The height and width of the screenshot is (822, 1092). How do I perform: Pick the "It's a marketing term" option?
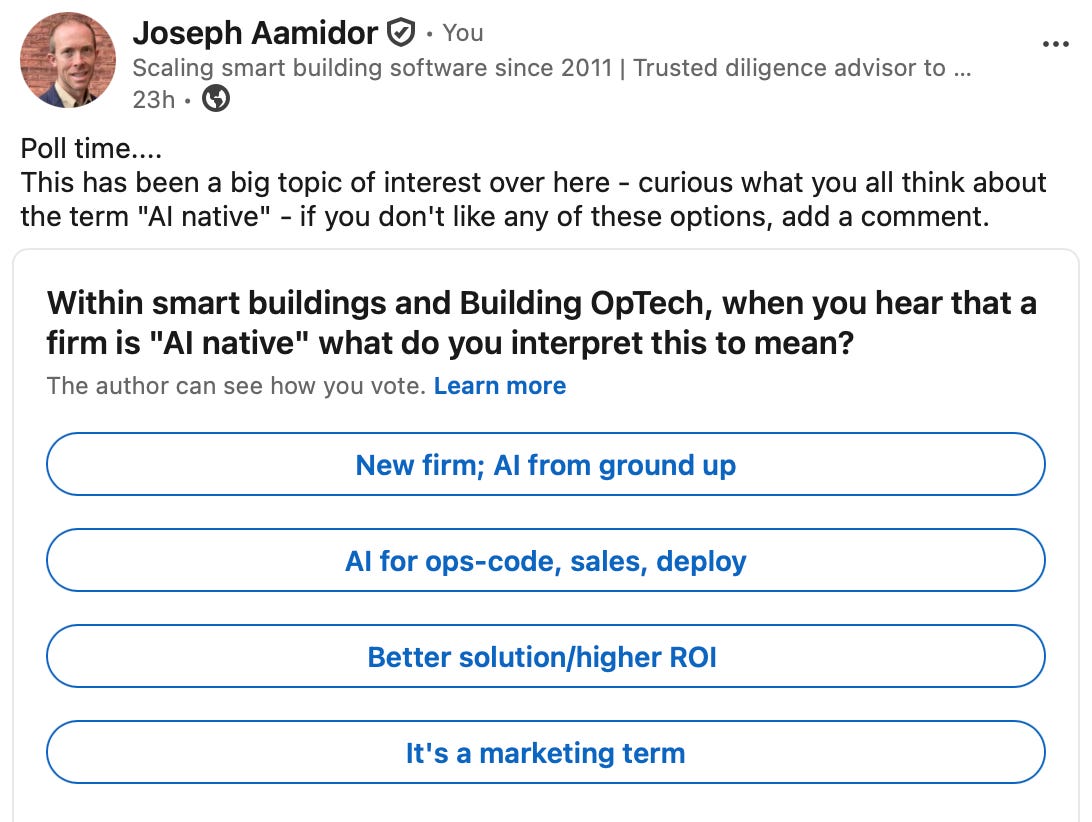pos(545,752)
